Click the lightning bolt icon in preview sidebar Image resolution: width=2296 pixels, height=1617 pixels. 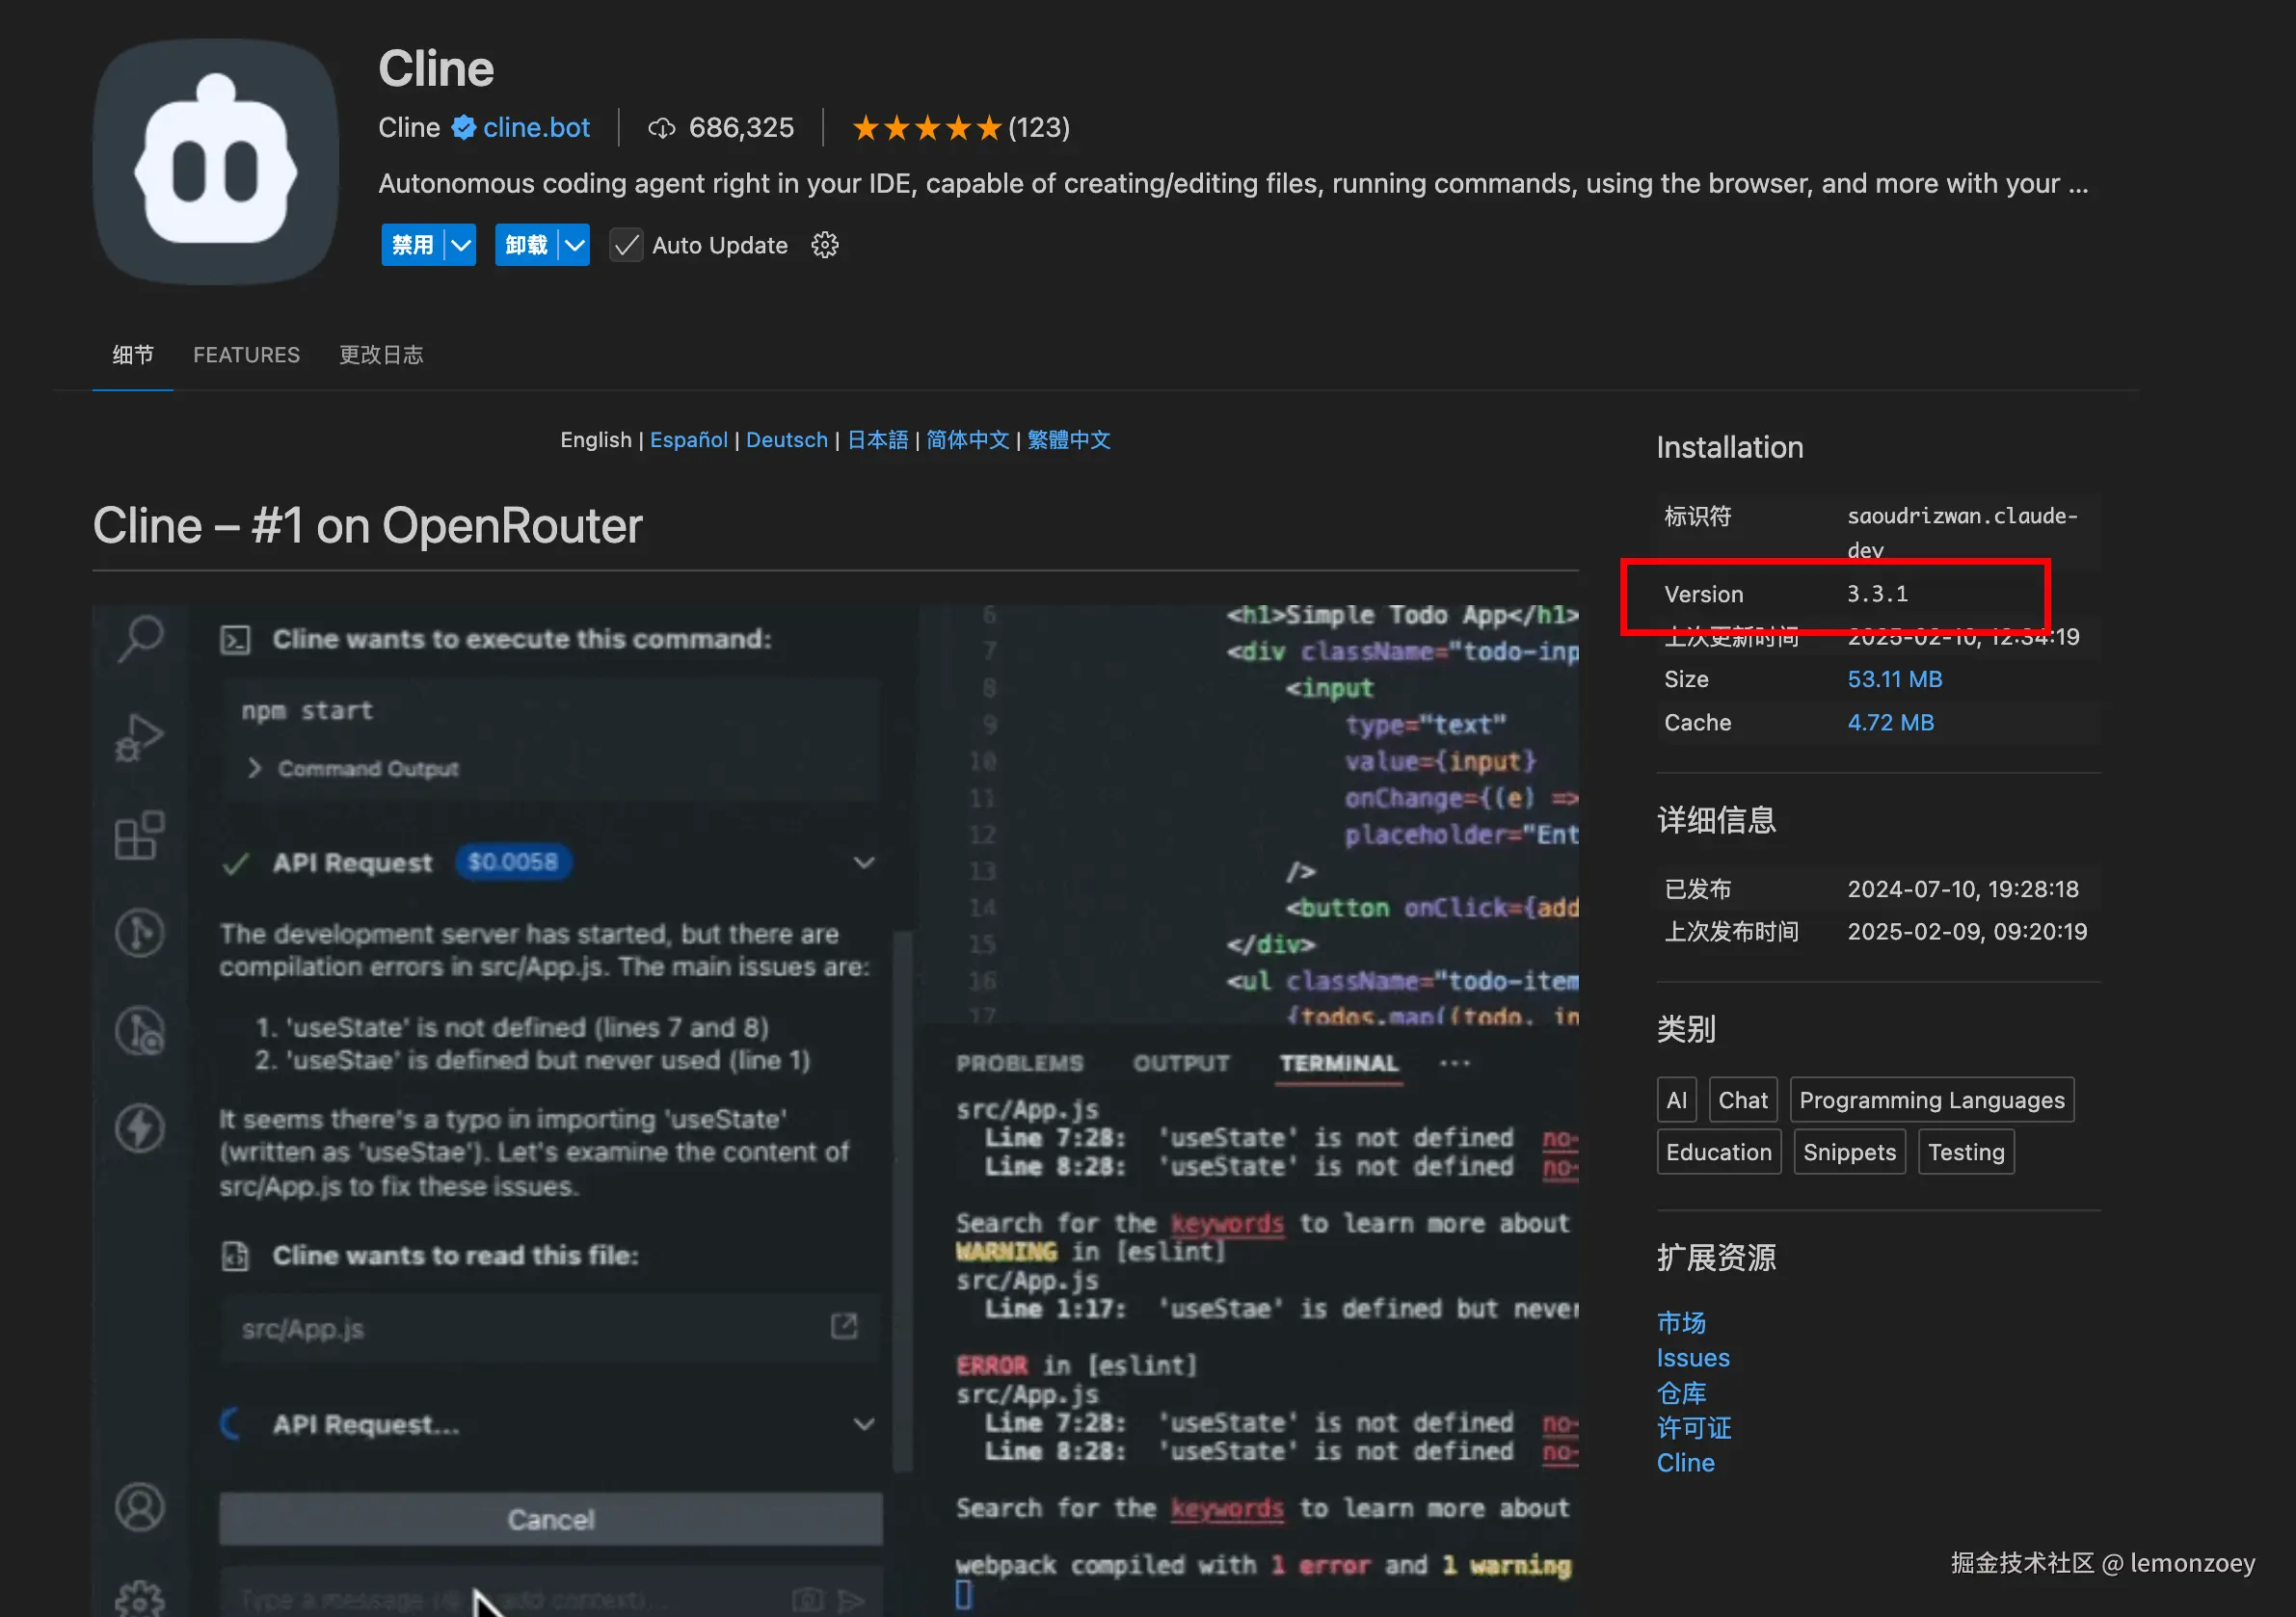pyautogui.click(x=140, y=1128)
